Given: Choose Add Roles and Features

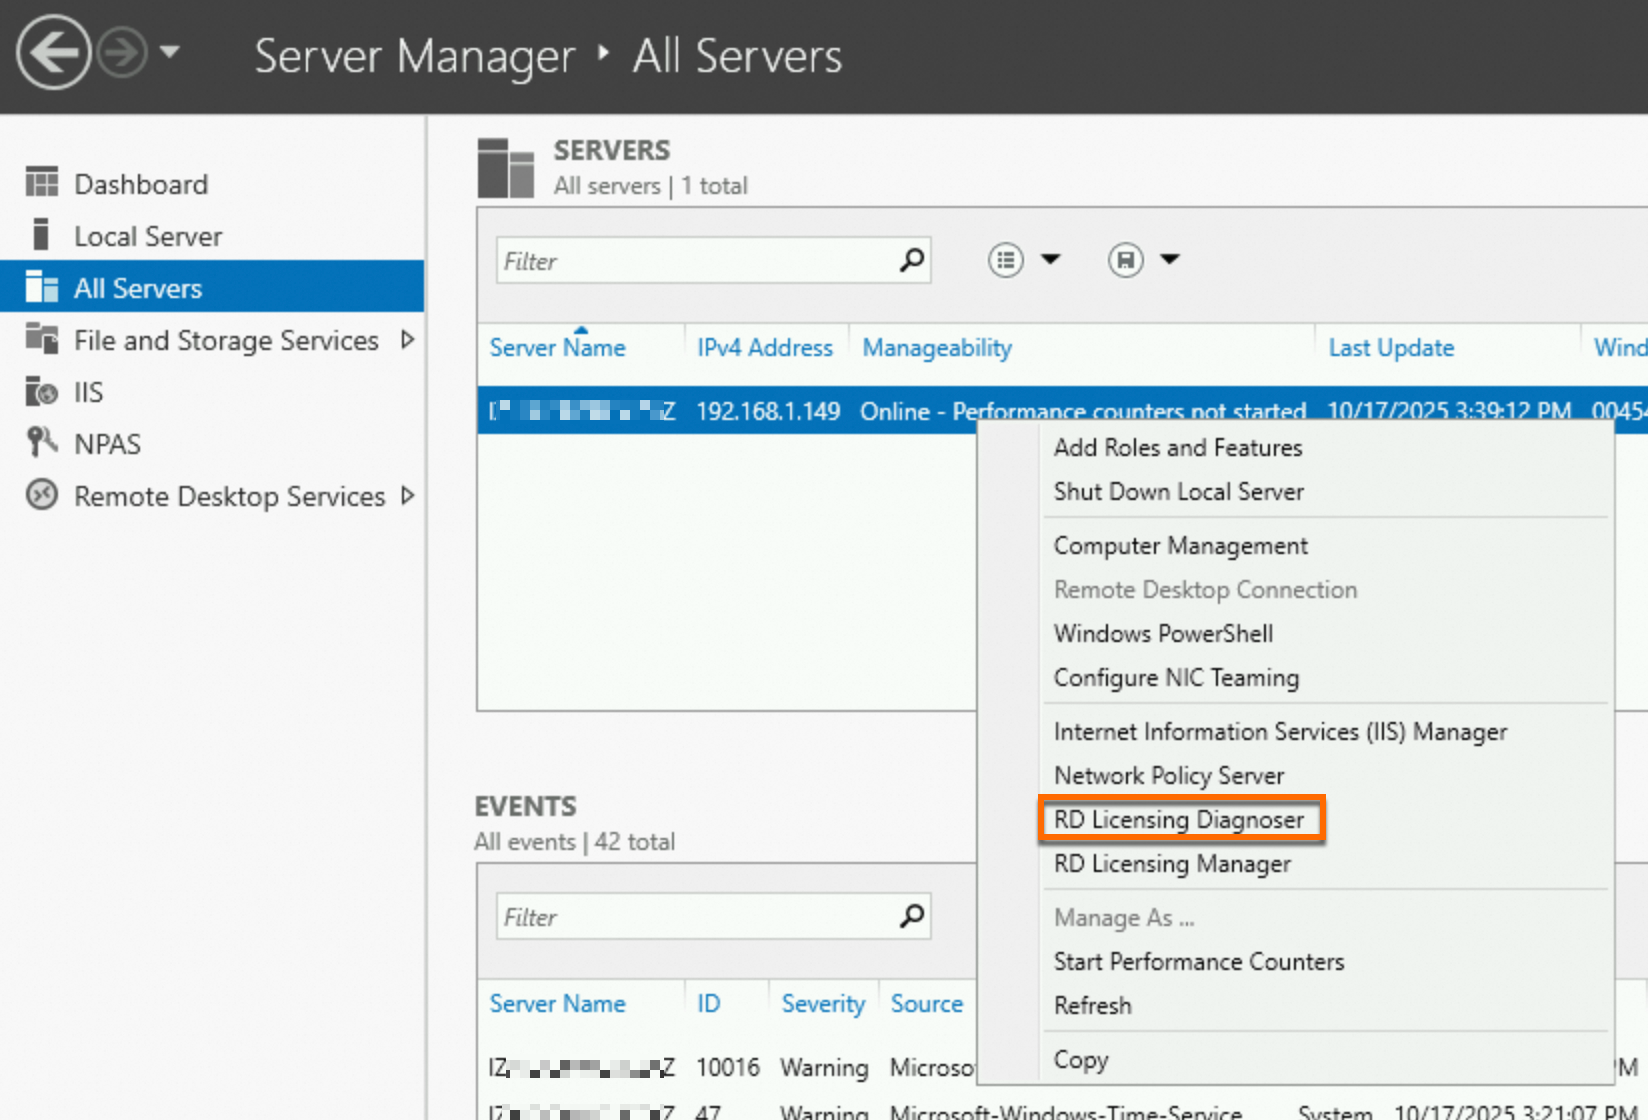Looking at the screenshot, I should coord(1178,447).
